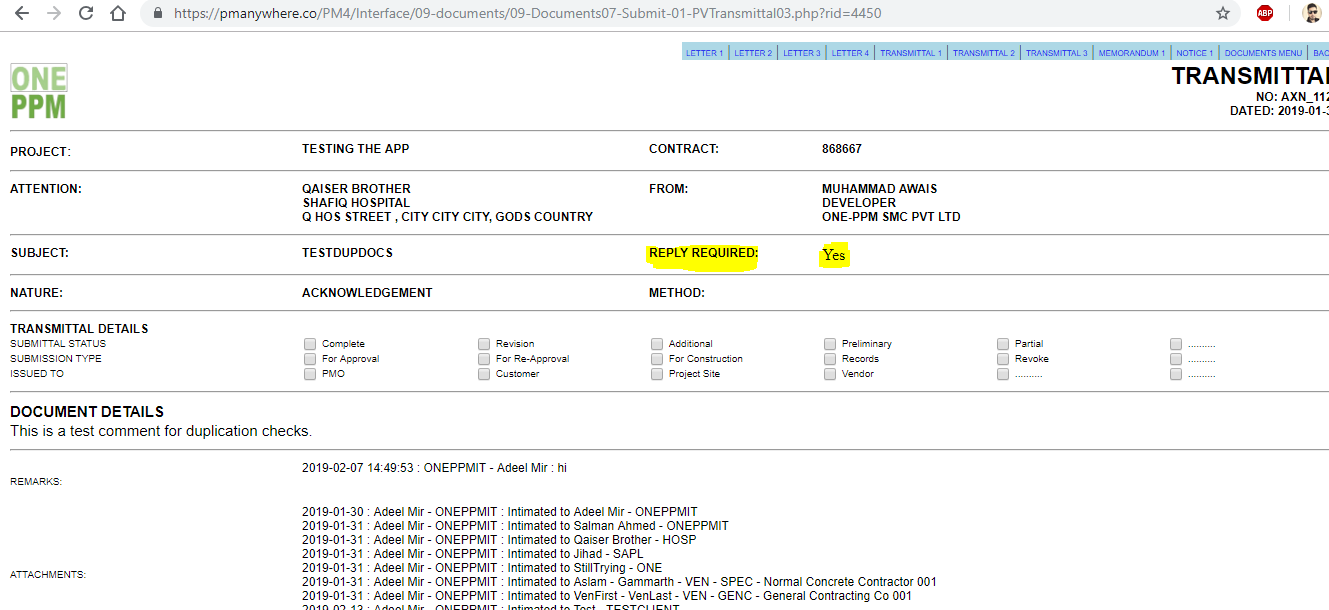Screen dimensions: 1329x610
Task: Enable the For Approval checkbox
Action: tap(310, 359)
